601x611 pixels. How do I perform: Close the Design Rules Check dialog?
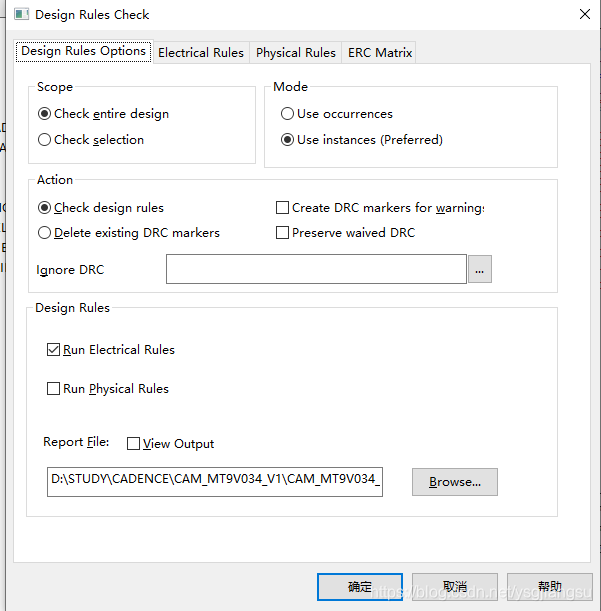pyautogui.click(x=584, y=14)
